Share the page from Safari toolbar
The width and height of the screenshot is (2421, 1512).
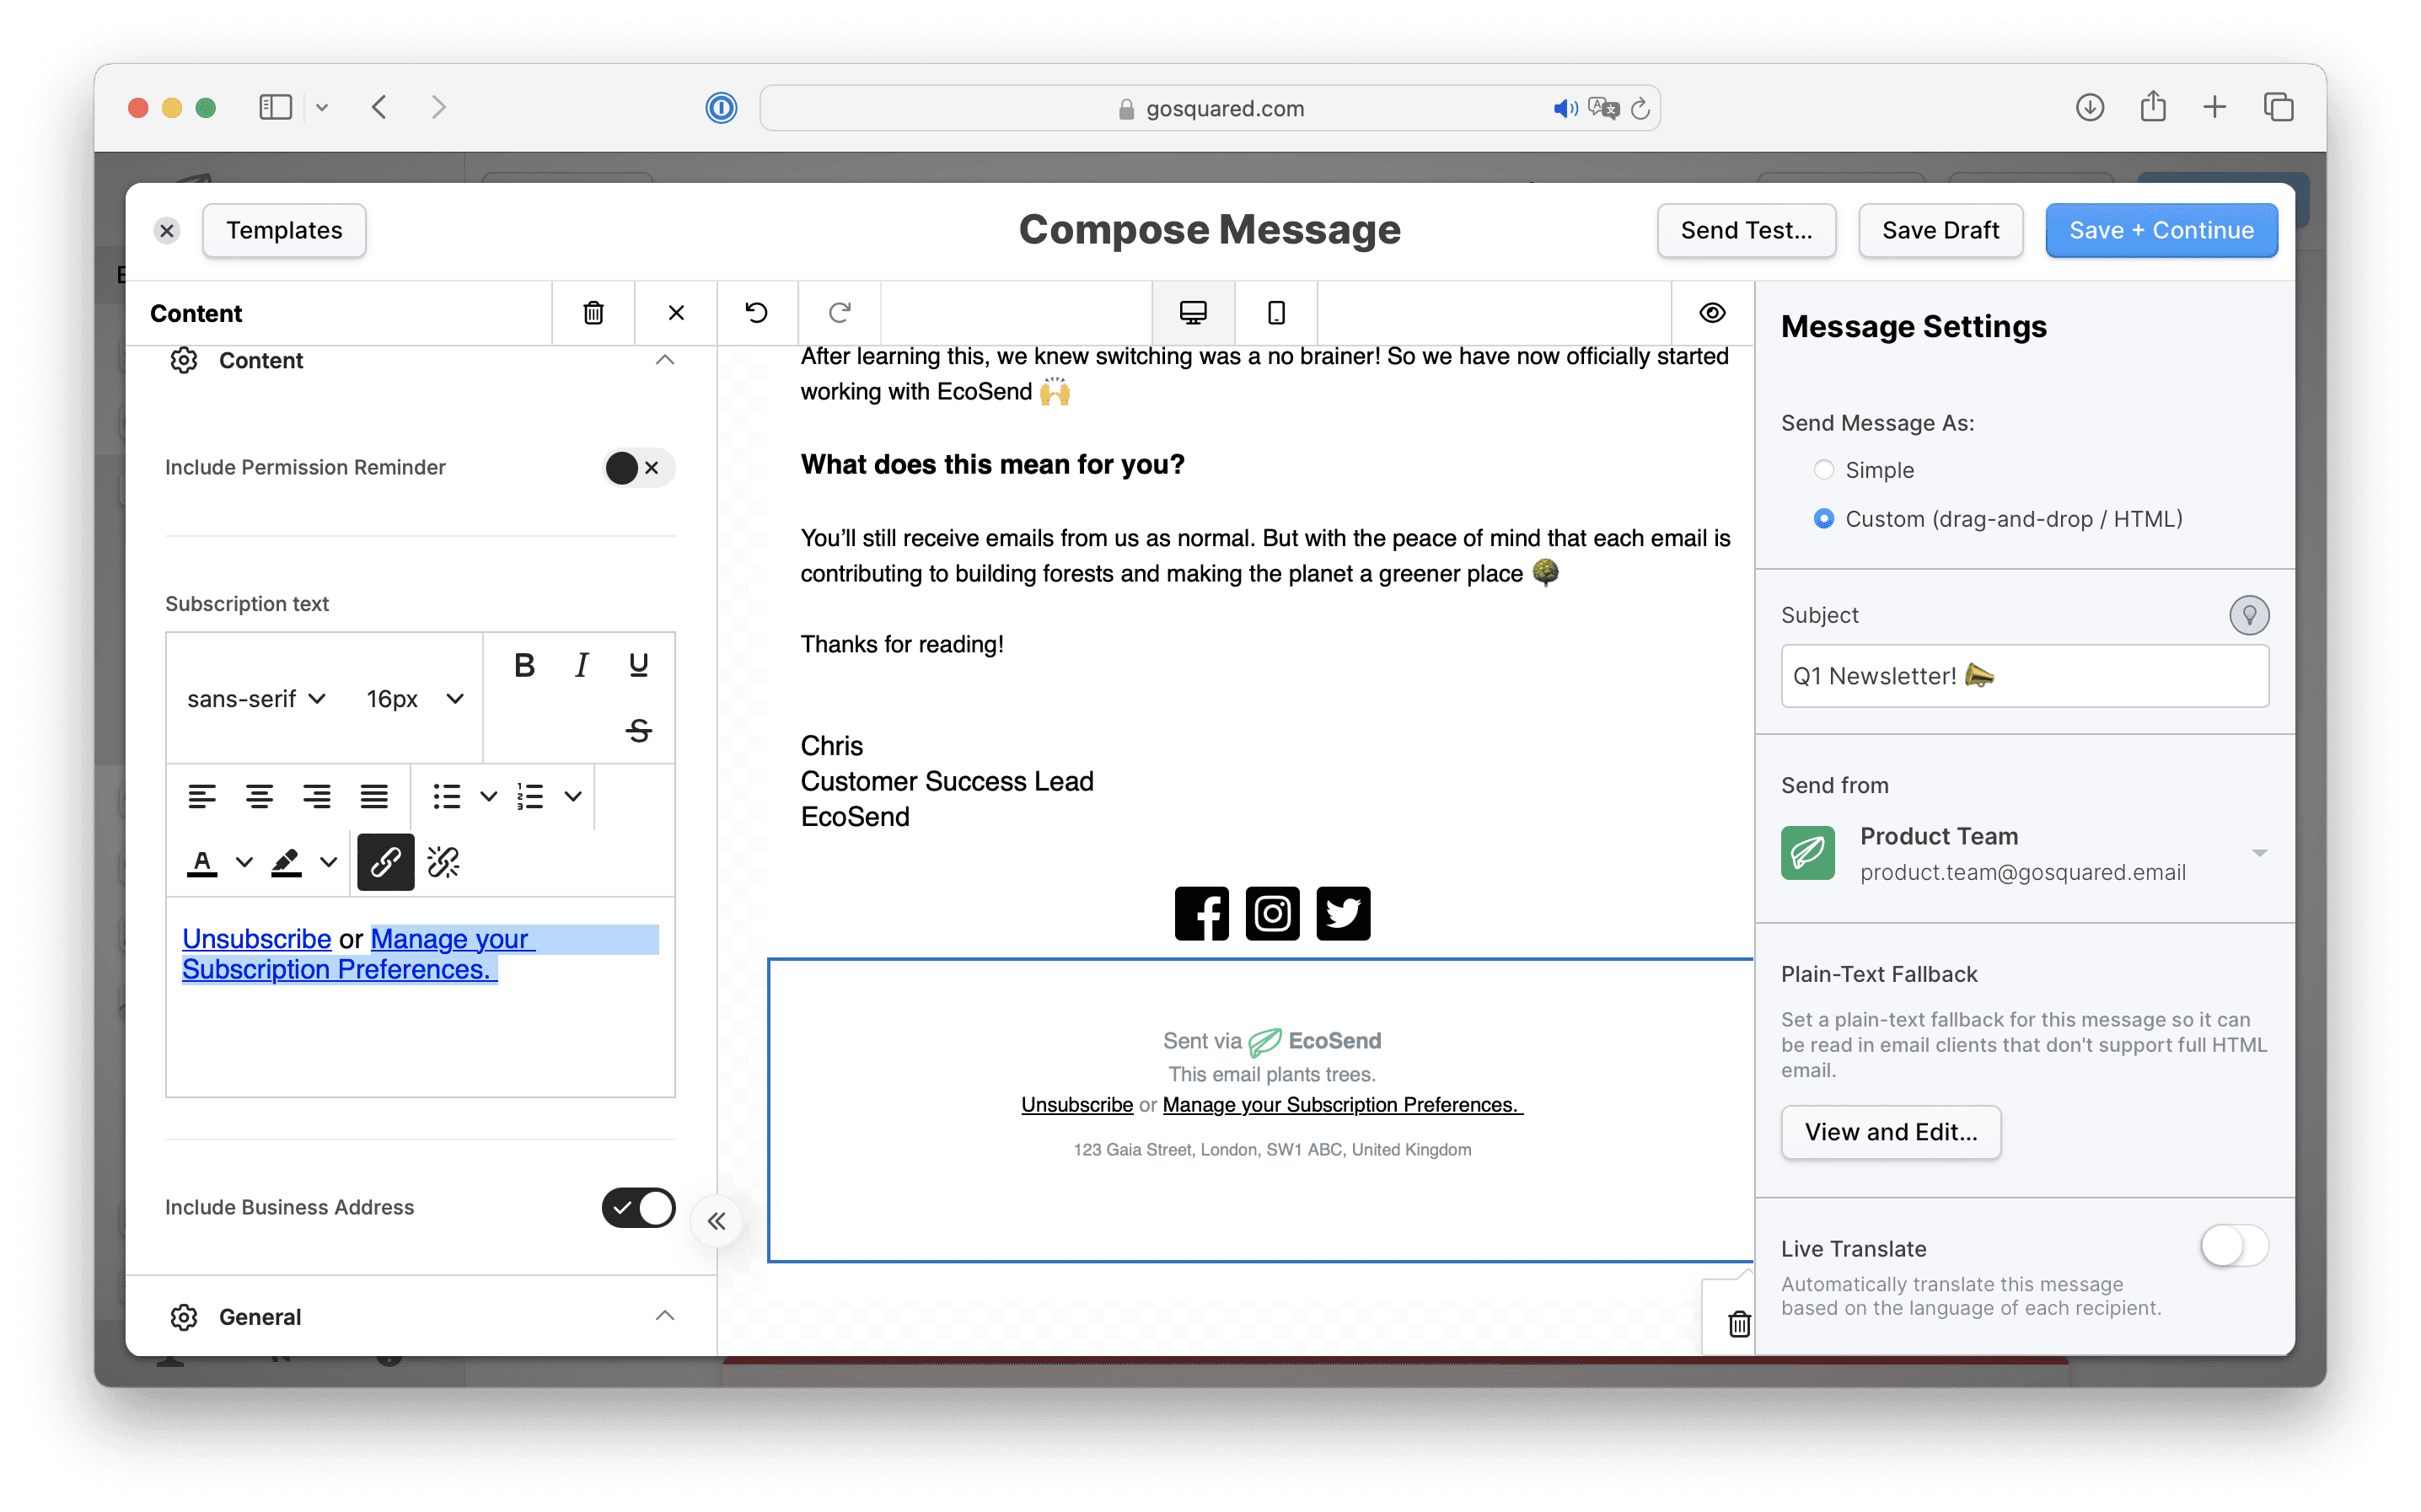tap(2153, 106)
